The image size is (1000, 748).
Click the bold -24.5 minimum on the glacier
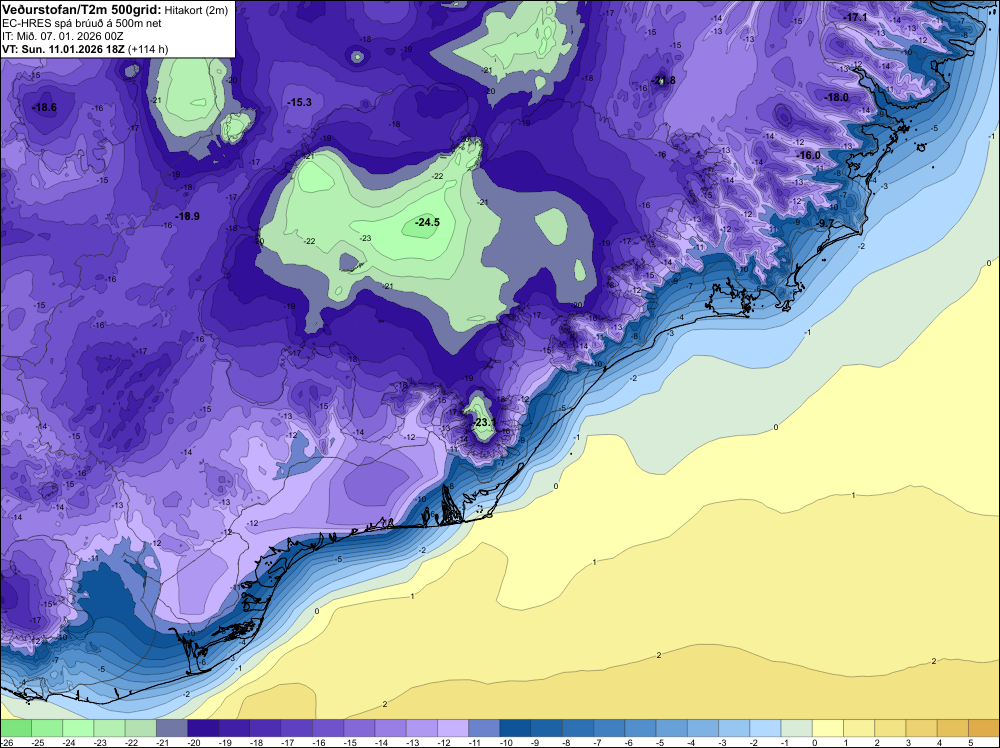point(427,223)
